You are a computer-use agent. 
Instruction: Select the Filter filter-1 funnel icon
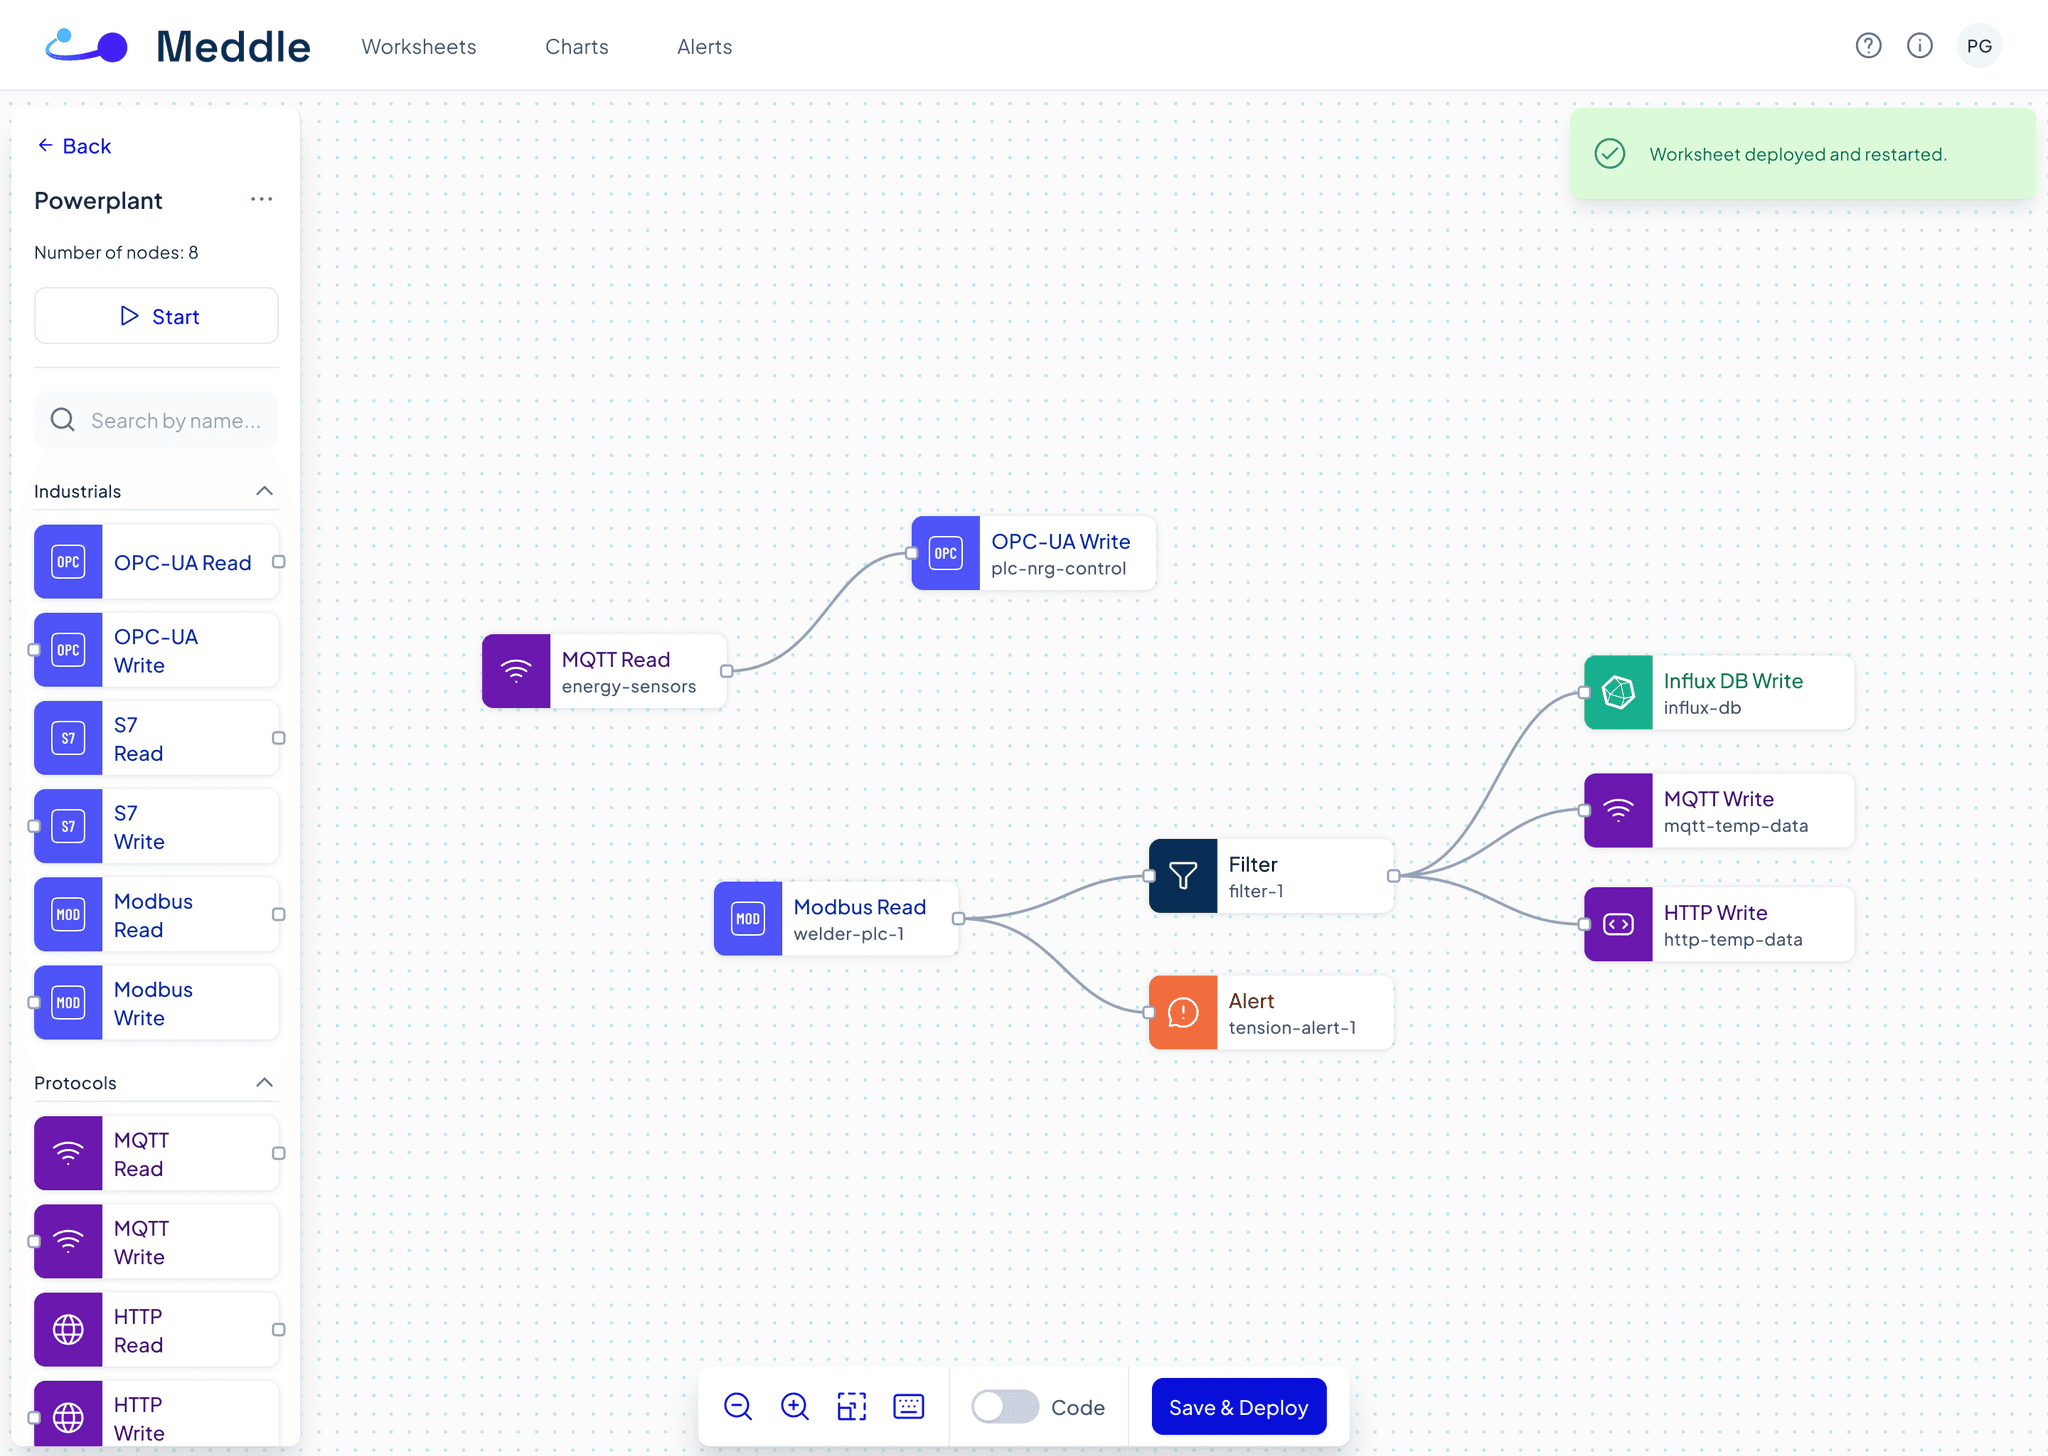coord(1183,876)
